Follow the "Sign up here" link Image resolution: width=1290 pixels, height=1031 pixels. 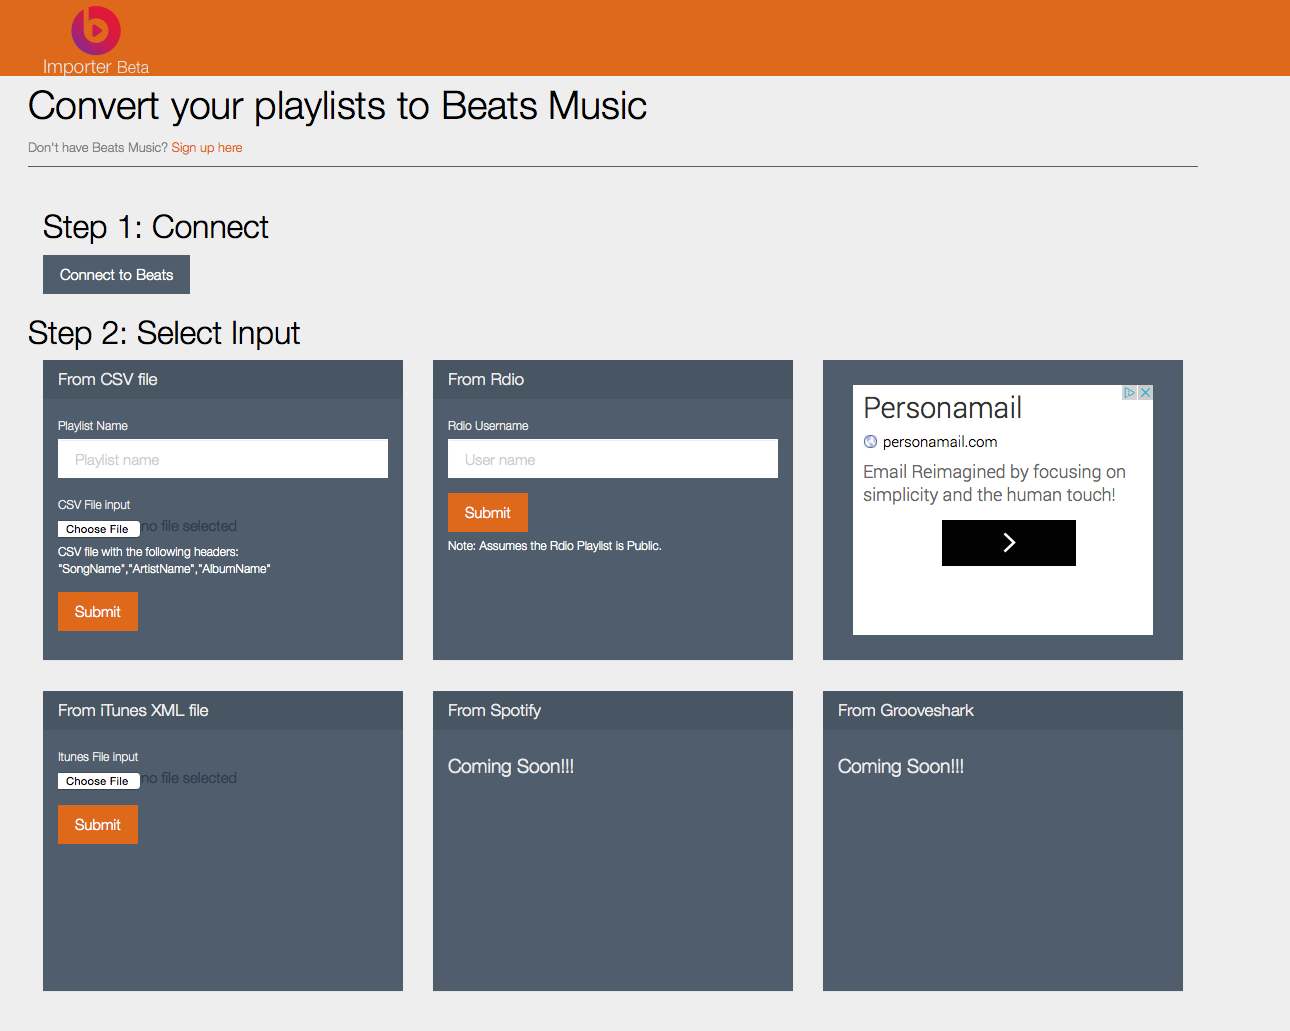(x=206, y=148)
